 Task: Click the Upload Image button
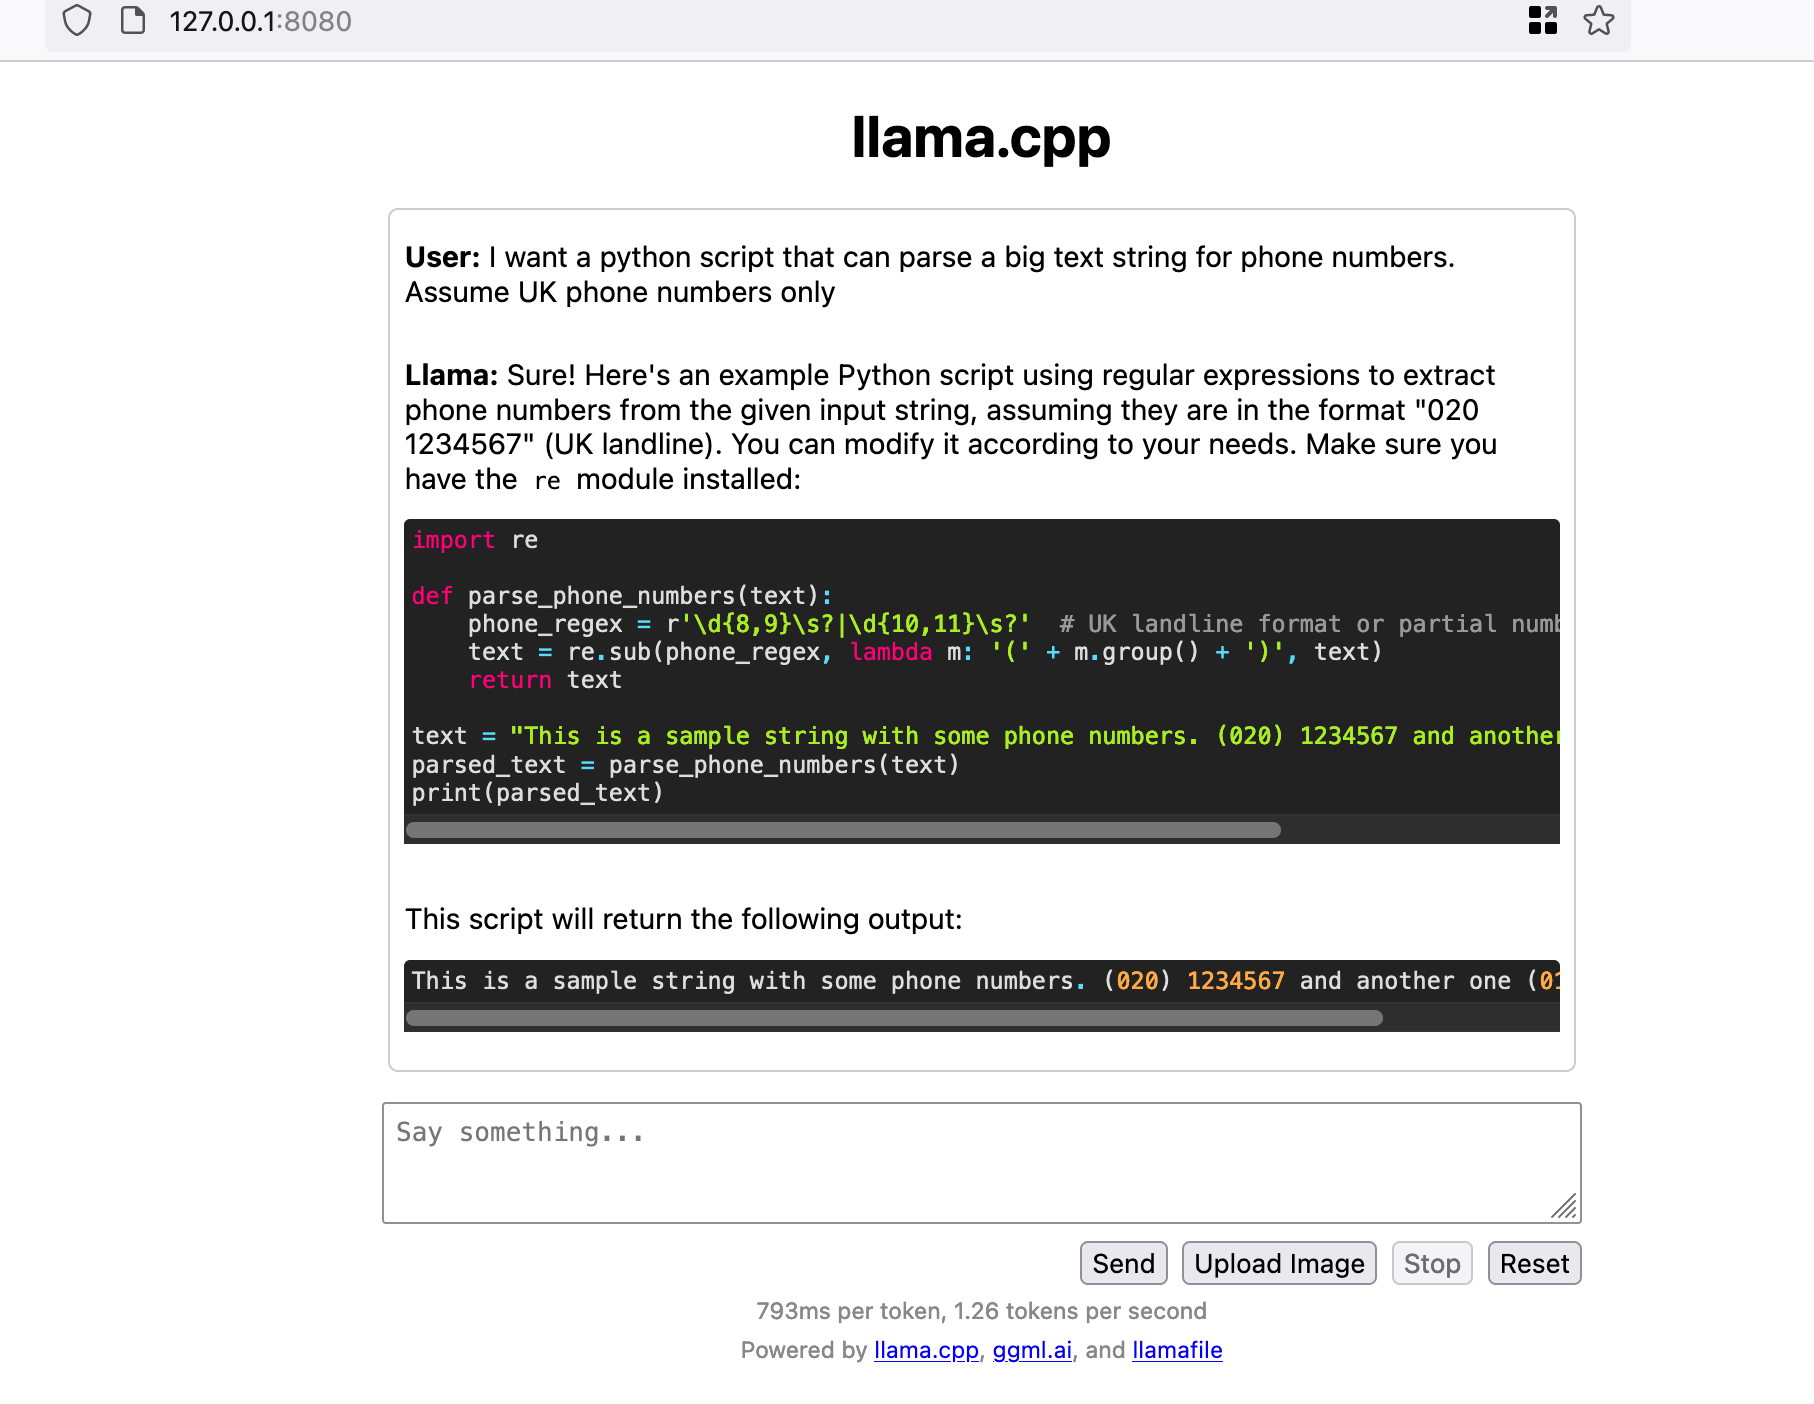pos(1279,1263)
